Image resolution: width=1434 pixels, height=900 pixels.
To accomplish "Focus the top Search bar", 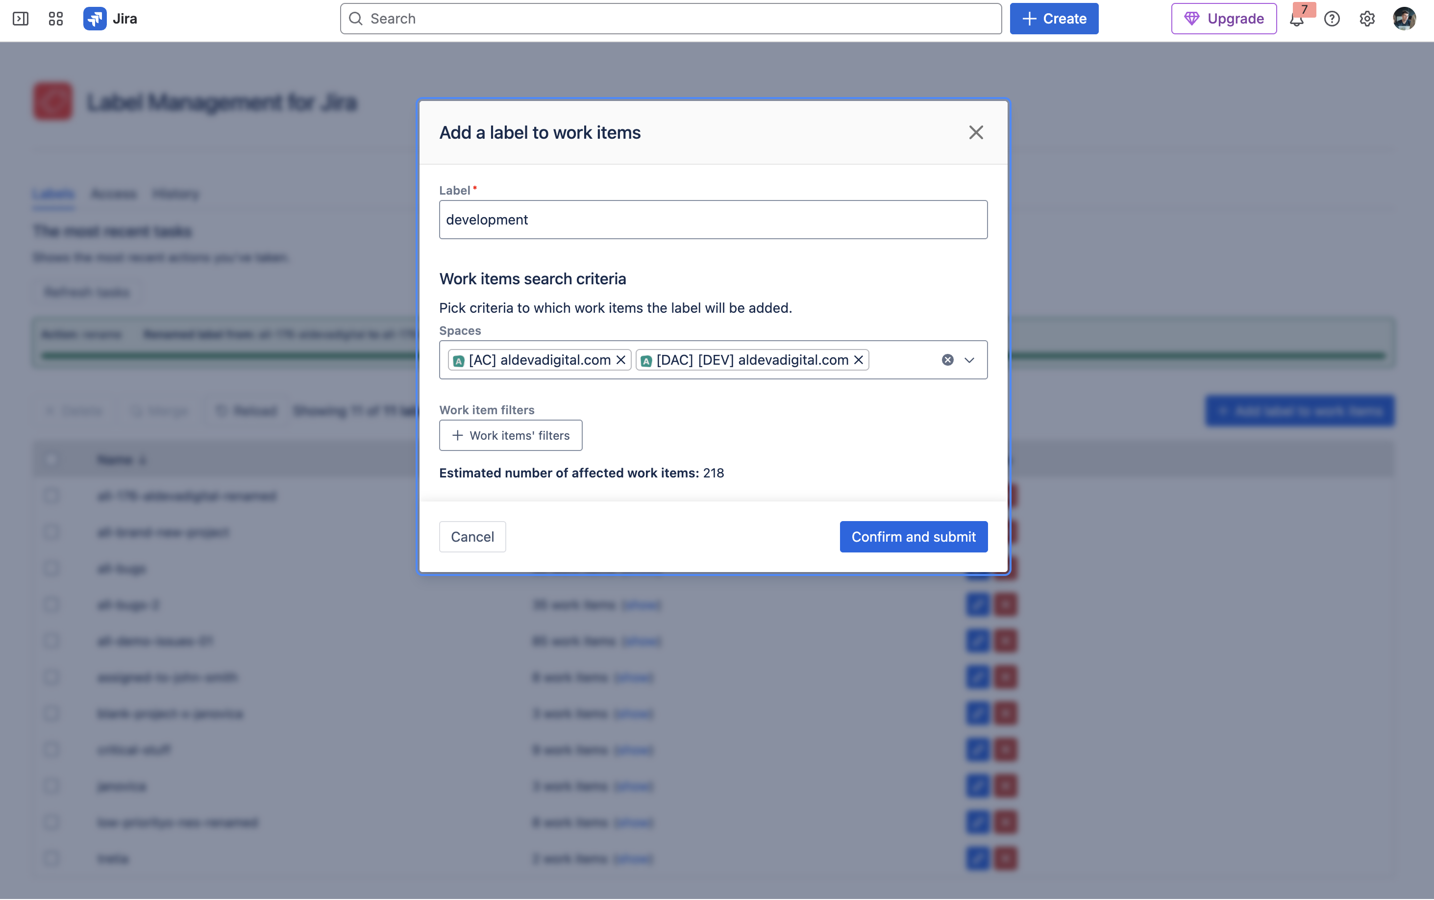I will (670, 19).
